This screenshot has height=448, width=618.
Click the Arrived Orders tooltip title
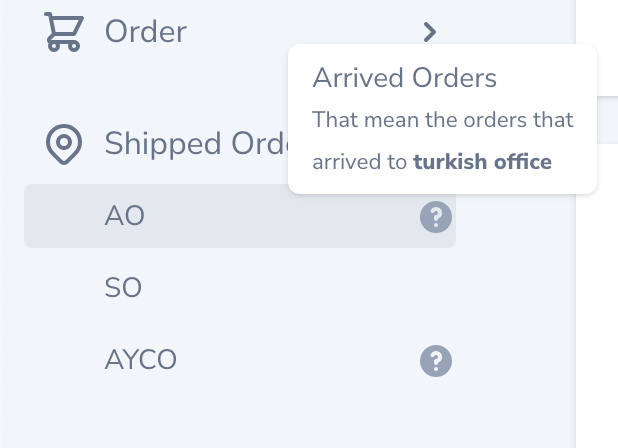click(405, 78)
